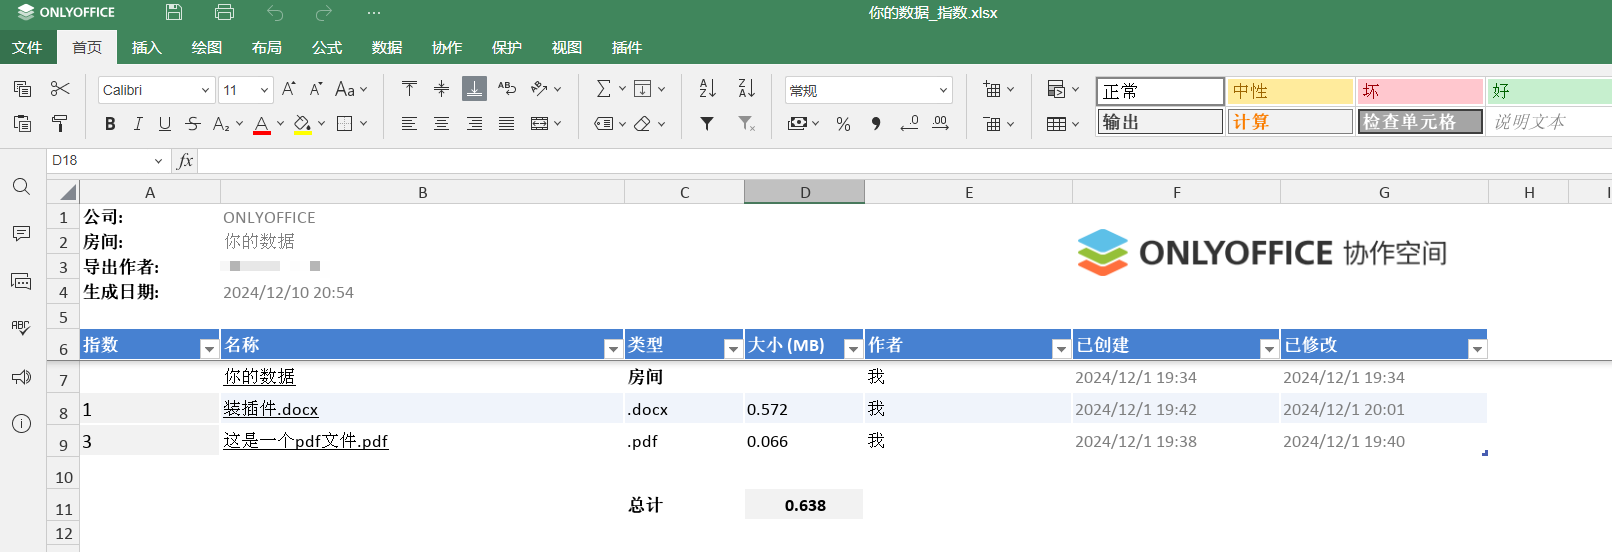The image size is (1612, 552).
Task: Increase font size
Action: pyautogui.click(x=288, y=89)
